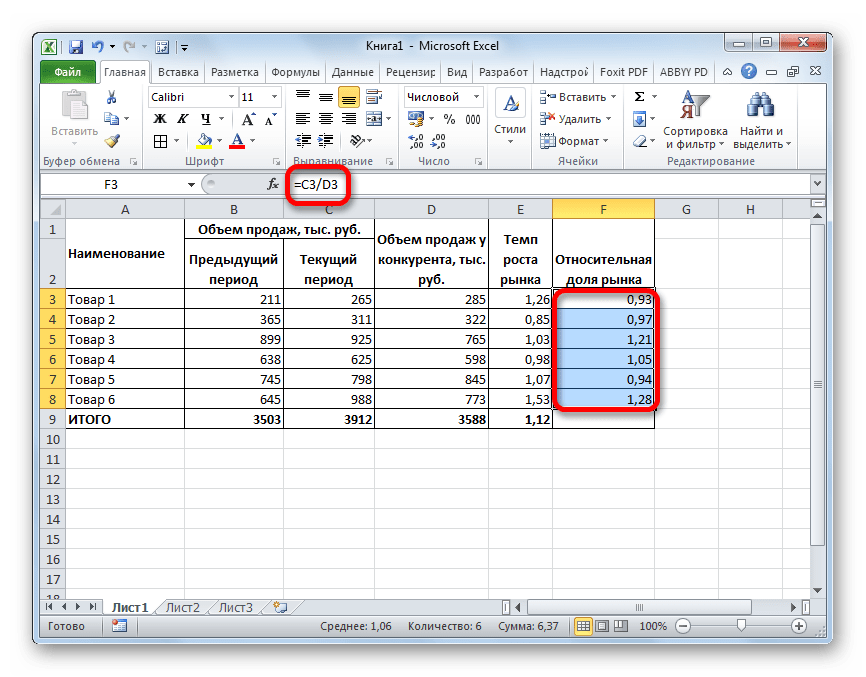Open Сортировка и фильтр menu

695,120
